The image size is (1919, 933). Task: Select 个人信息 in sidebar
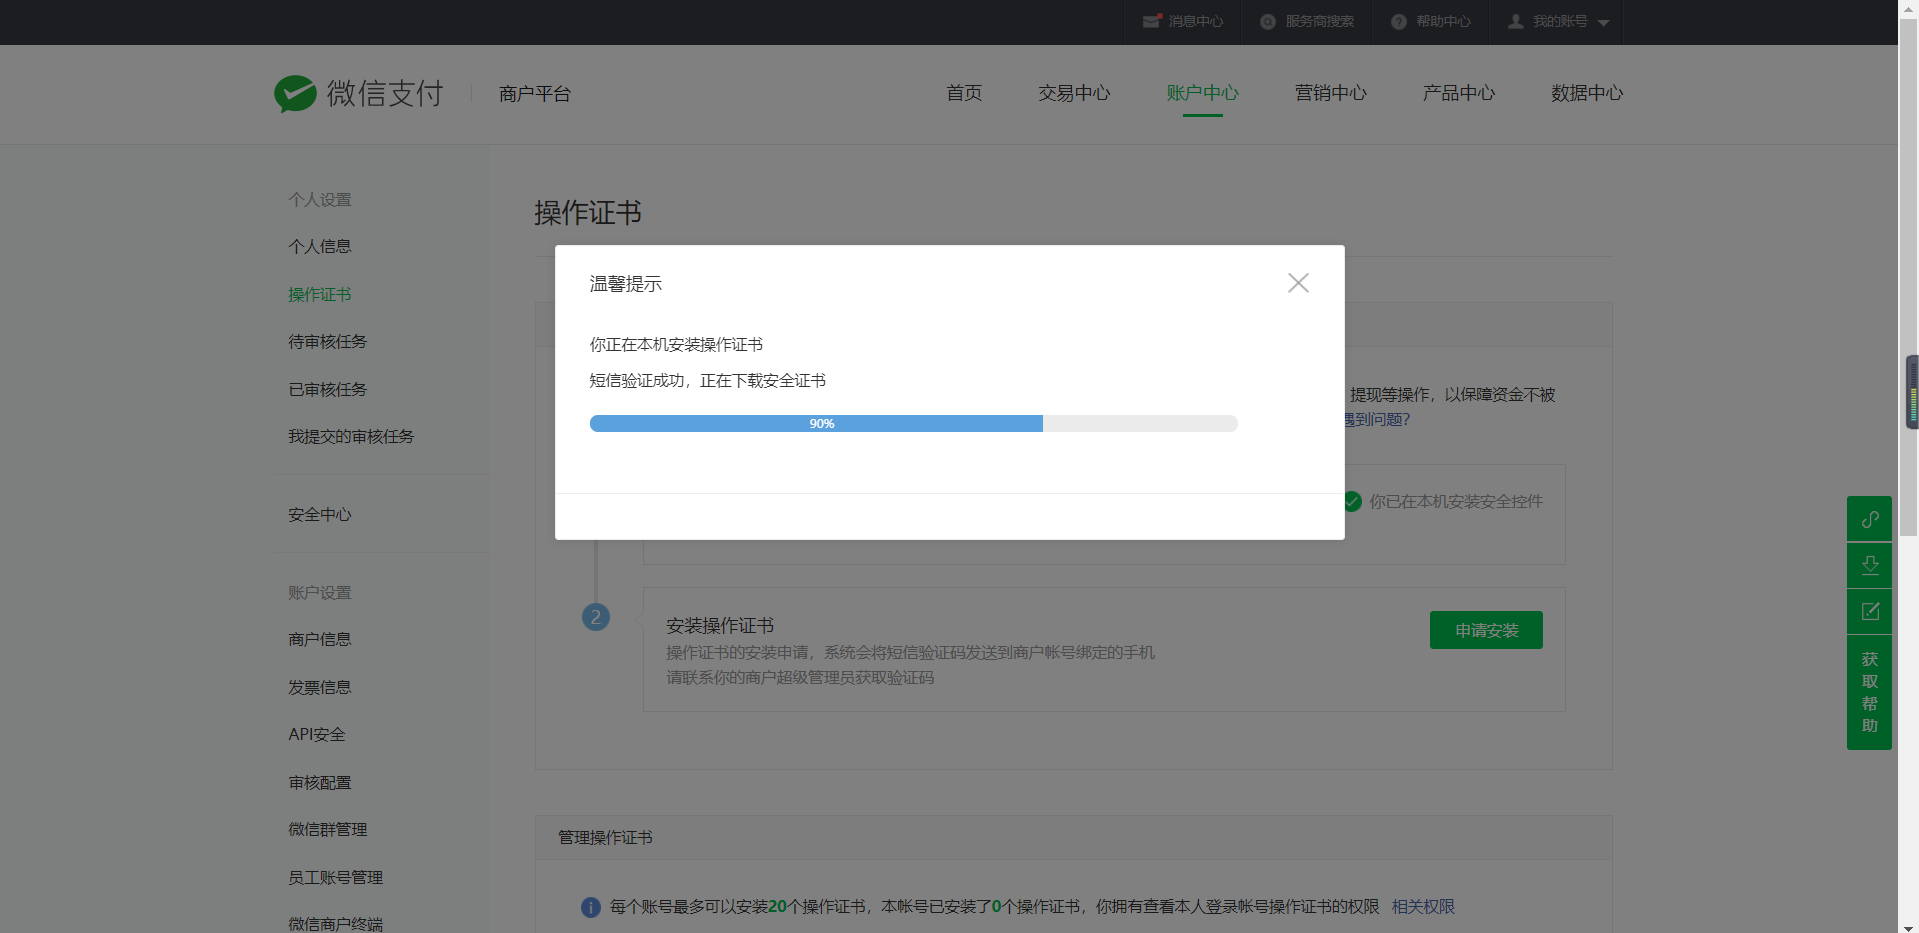[x=320, y=246]
